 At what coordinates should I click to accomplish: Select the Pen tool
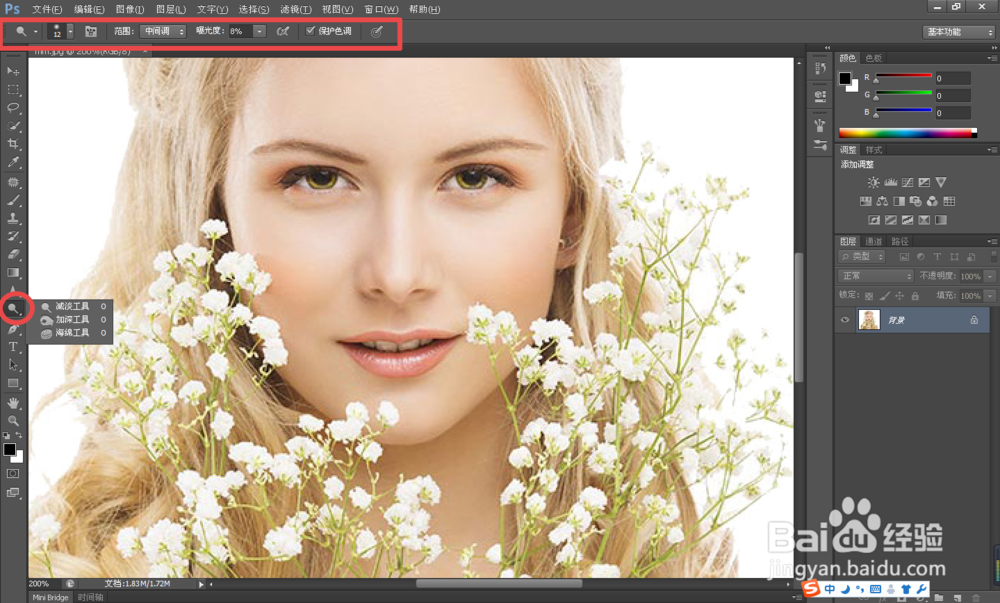(x=13, y=329)
